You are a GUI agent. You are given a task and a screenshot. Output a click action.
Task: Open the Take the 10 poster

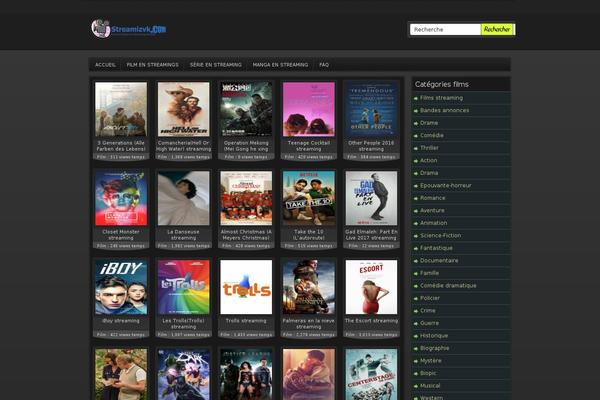[x=309, y=198]
